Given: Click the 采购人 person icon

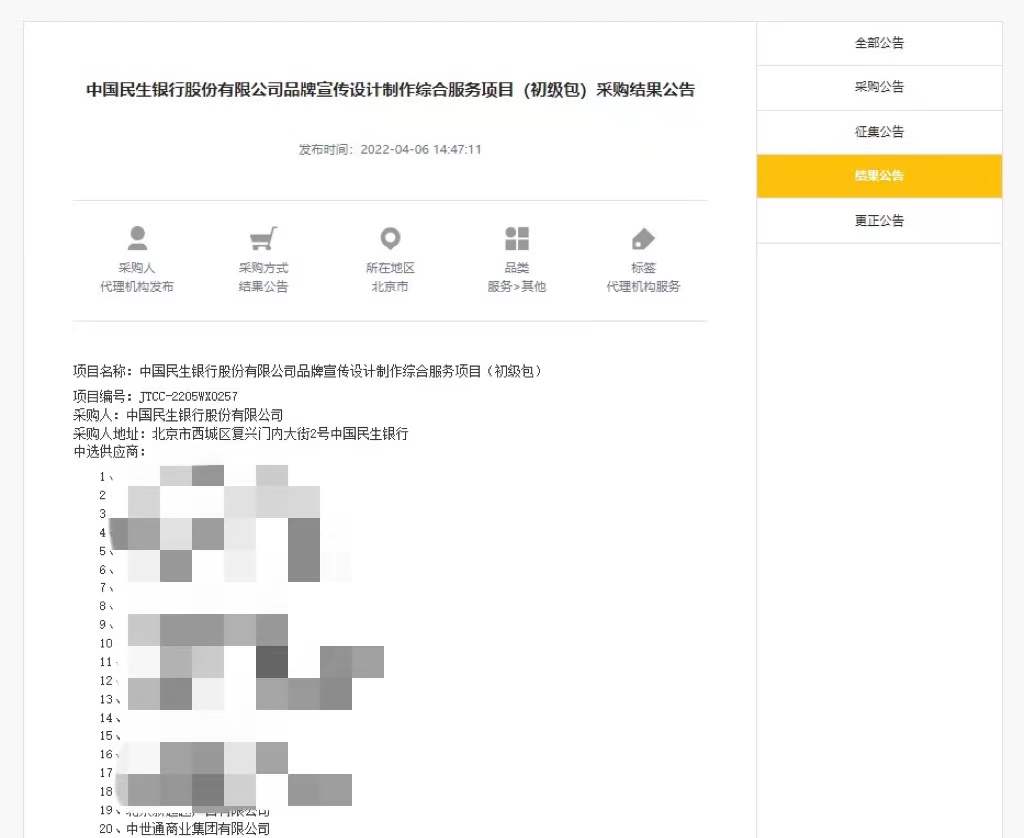Looking at the screenshot, I should click(x=137, y=237).
